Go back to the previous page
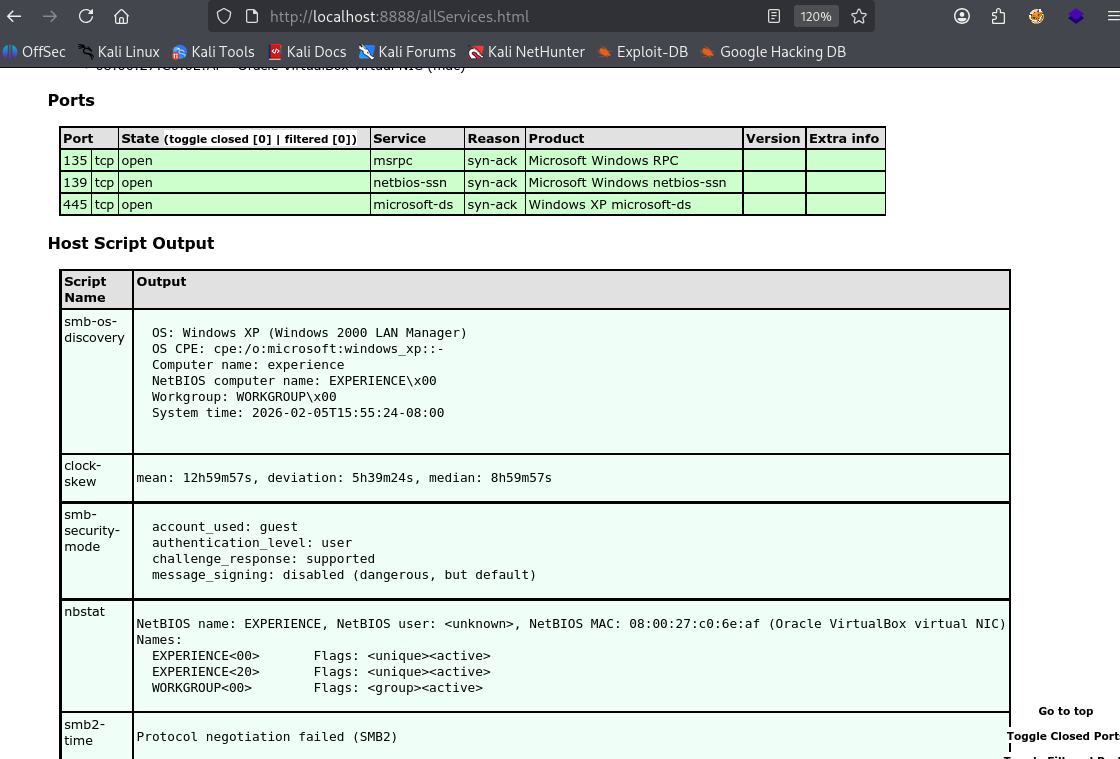The image size is (1120, 759). (x=14, y=16)
